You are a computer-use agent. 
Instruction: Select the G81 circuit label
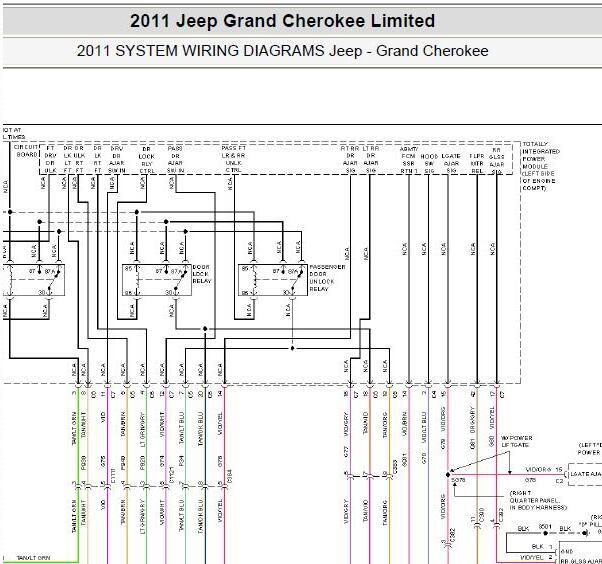point(473,443)
